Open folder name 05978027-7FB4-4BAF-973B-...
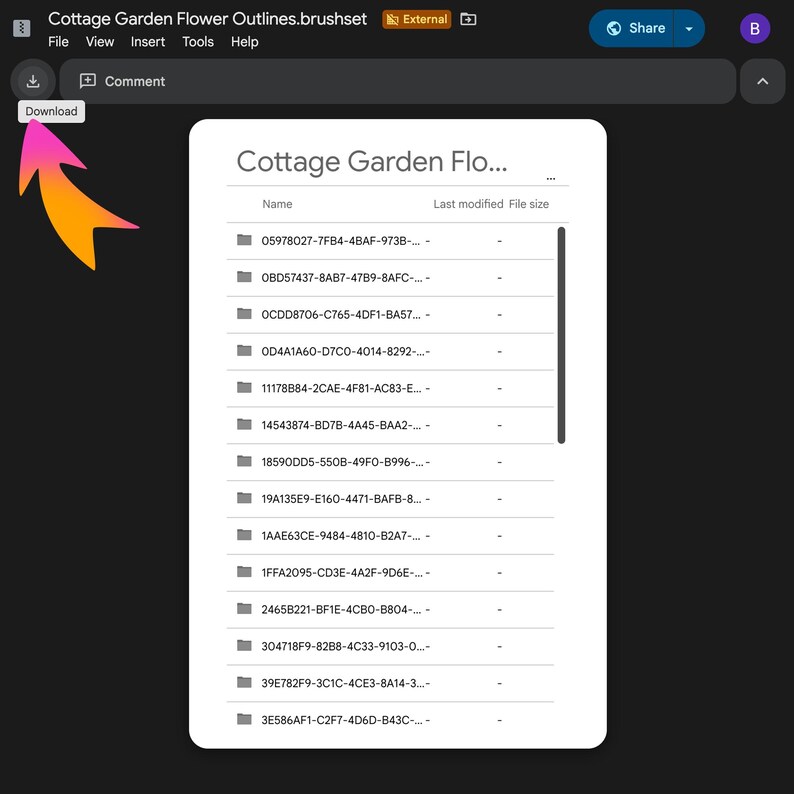Screen dimensions: 794x794 click(340, 241)
